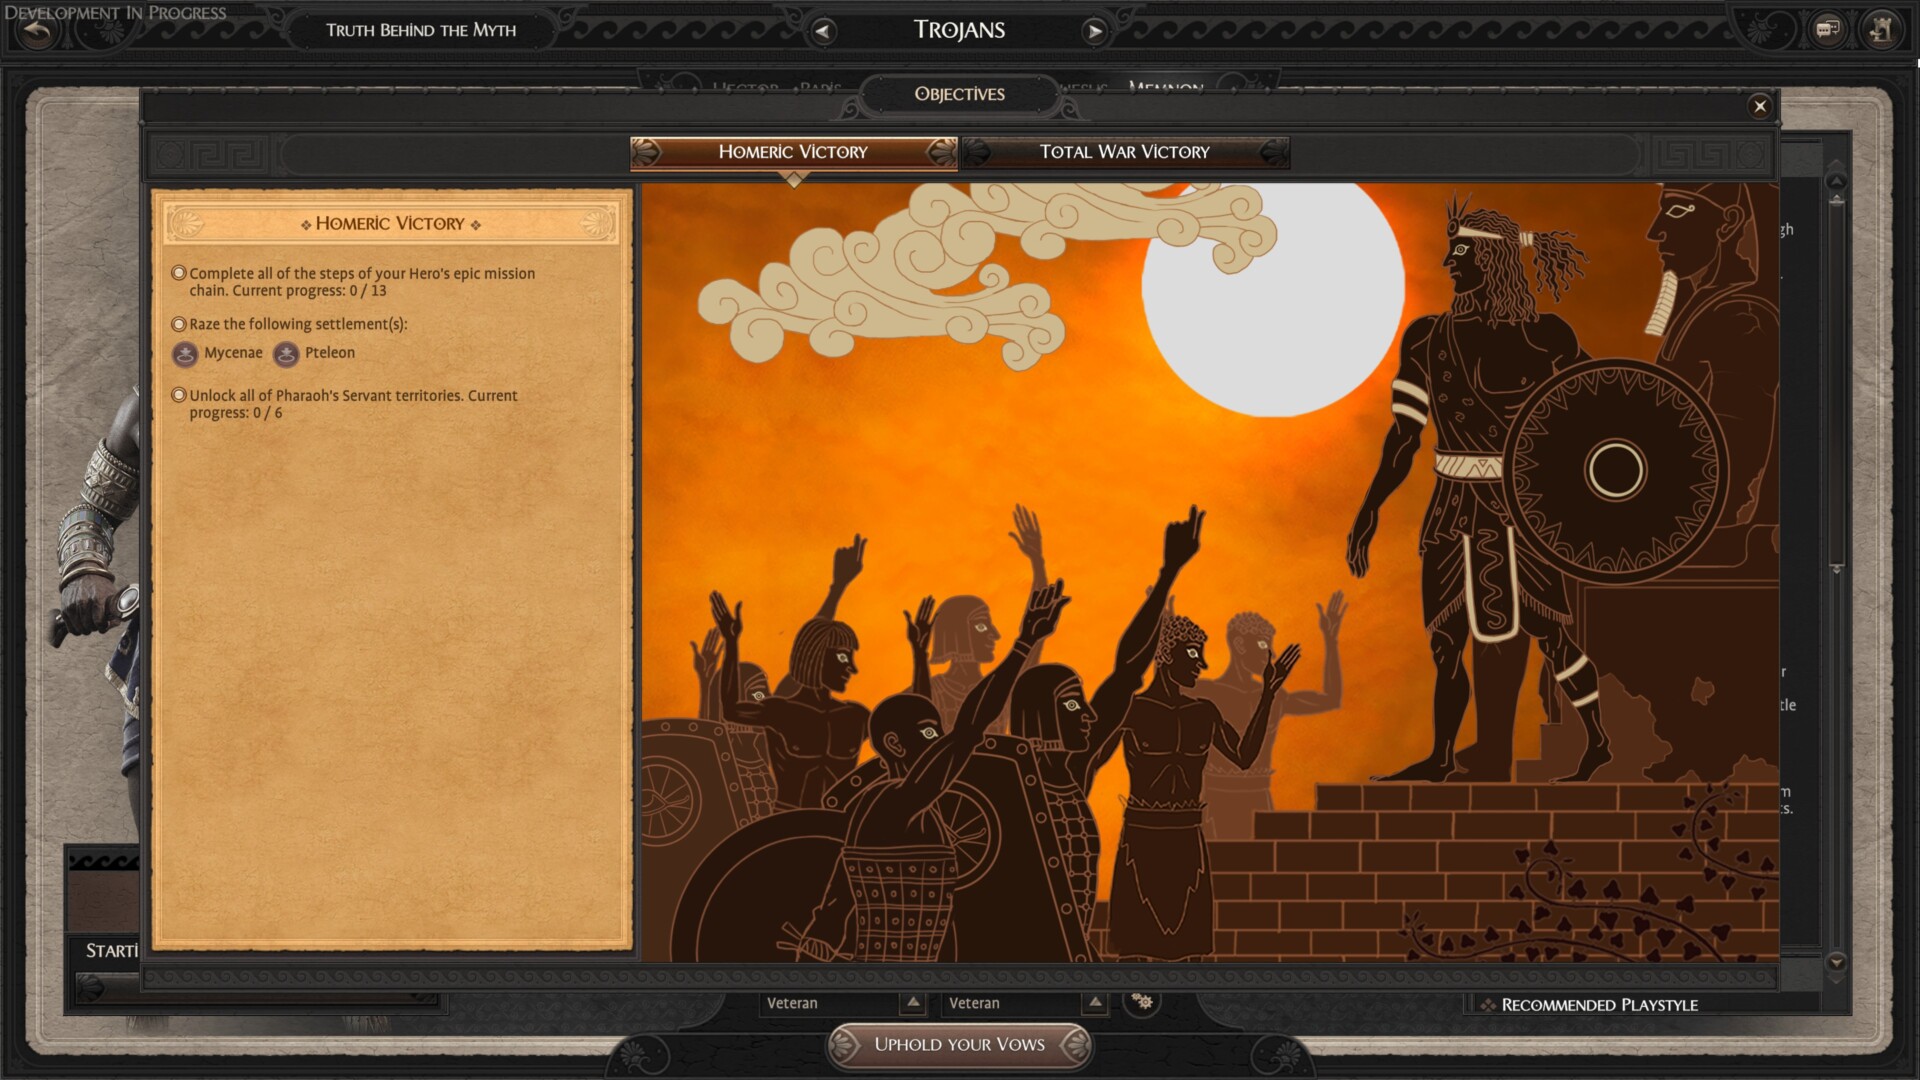Switch to the Homeric Victory tab
The width and height of the screenshot is (1920, 1080).
[793, 152]
